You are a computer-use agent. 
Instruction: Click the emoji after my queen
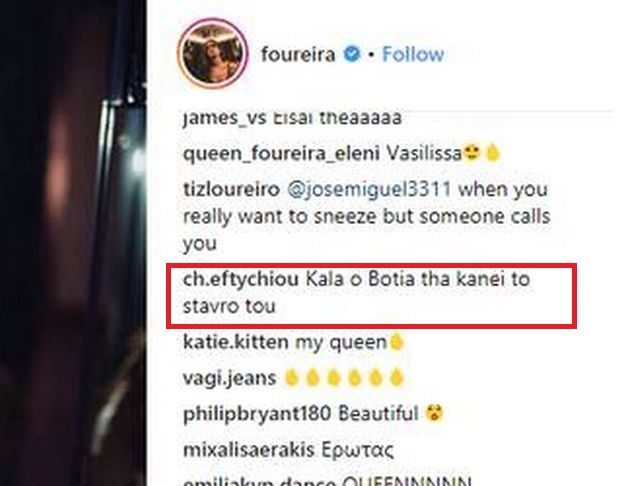[397, 342]
